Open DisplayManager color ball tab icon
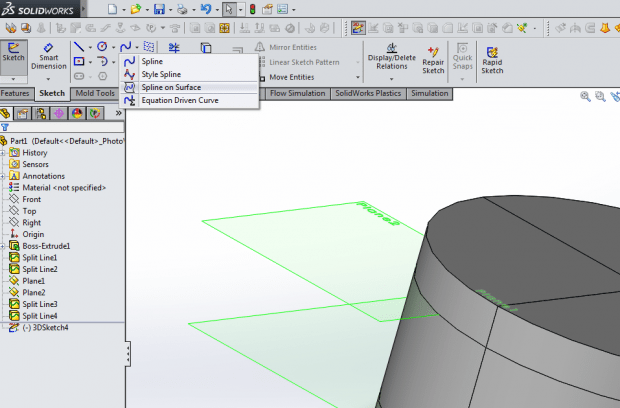 click(x=77, y=113)
